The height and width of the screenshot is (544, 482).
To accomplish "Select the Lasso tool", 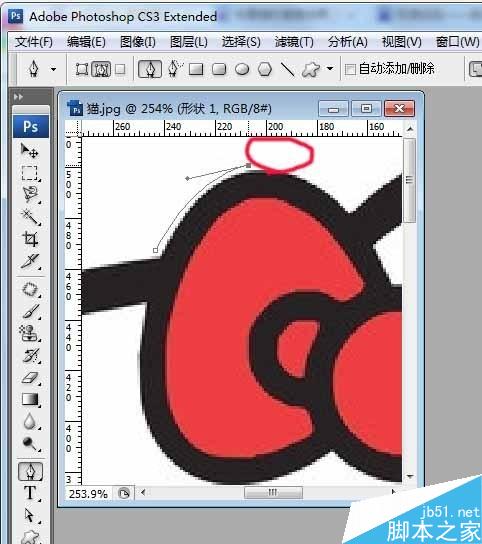I will (x=30, y=194).
